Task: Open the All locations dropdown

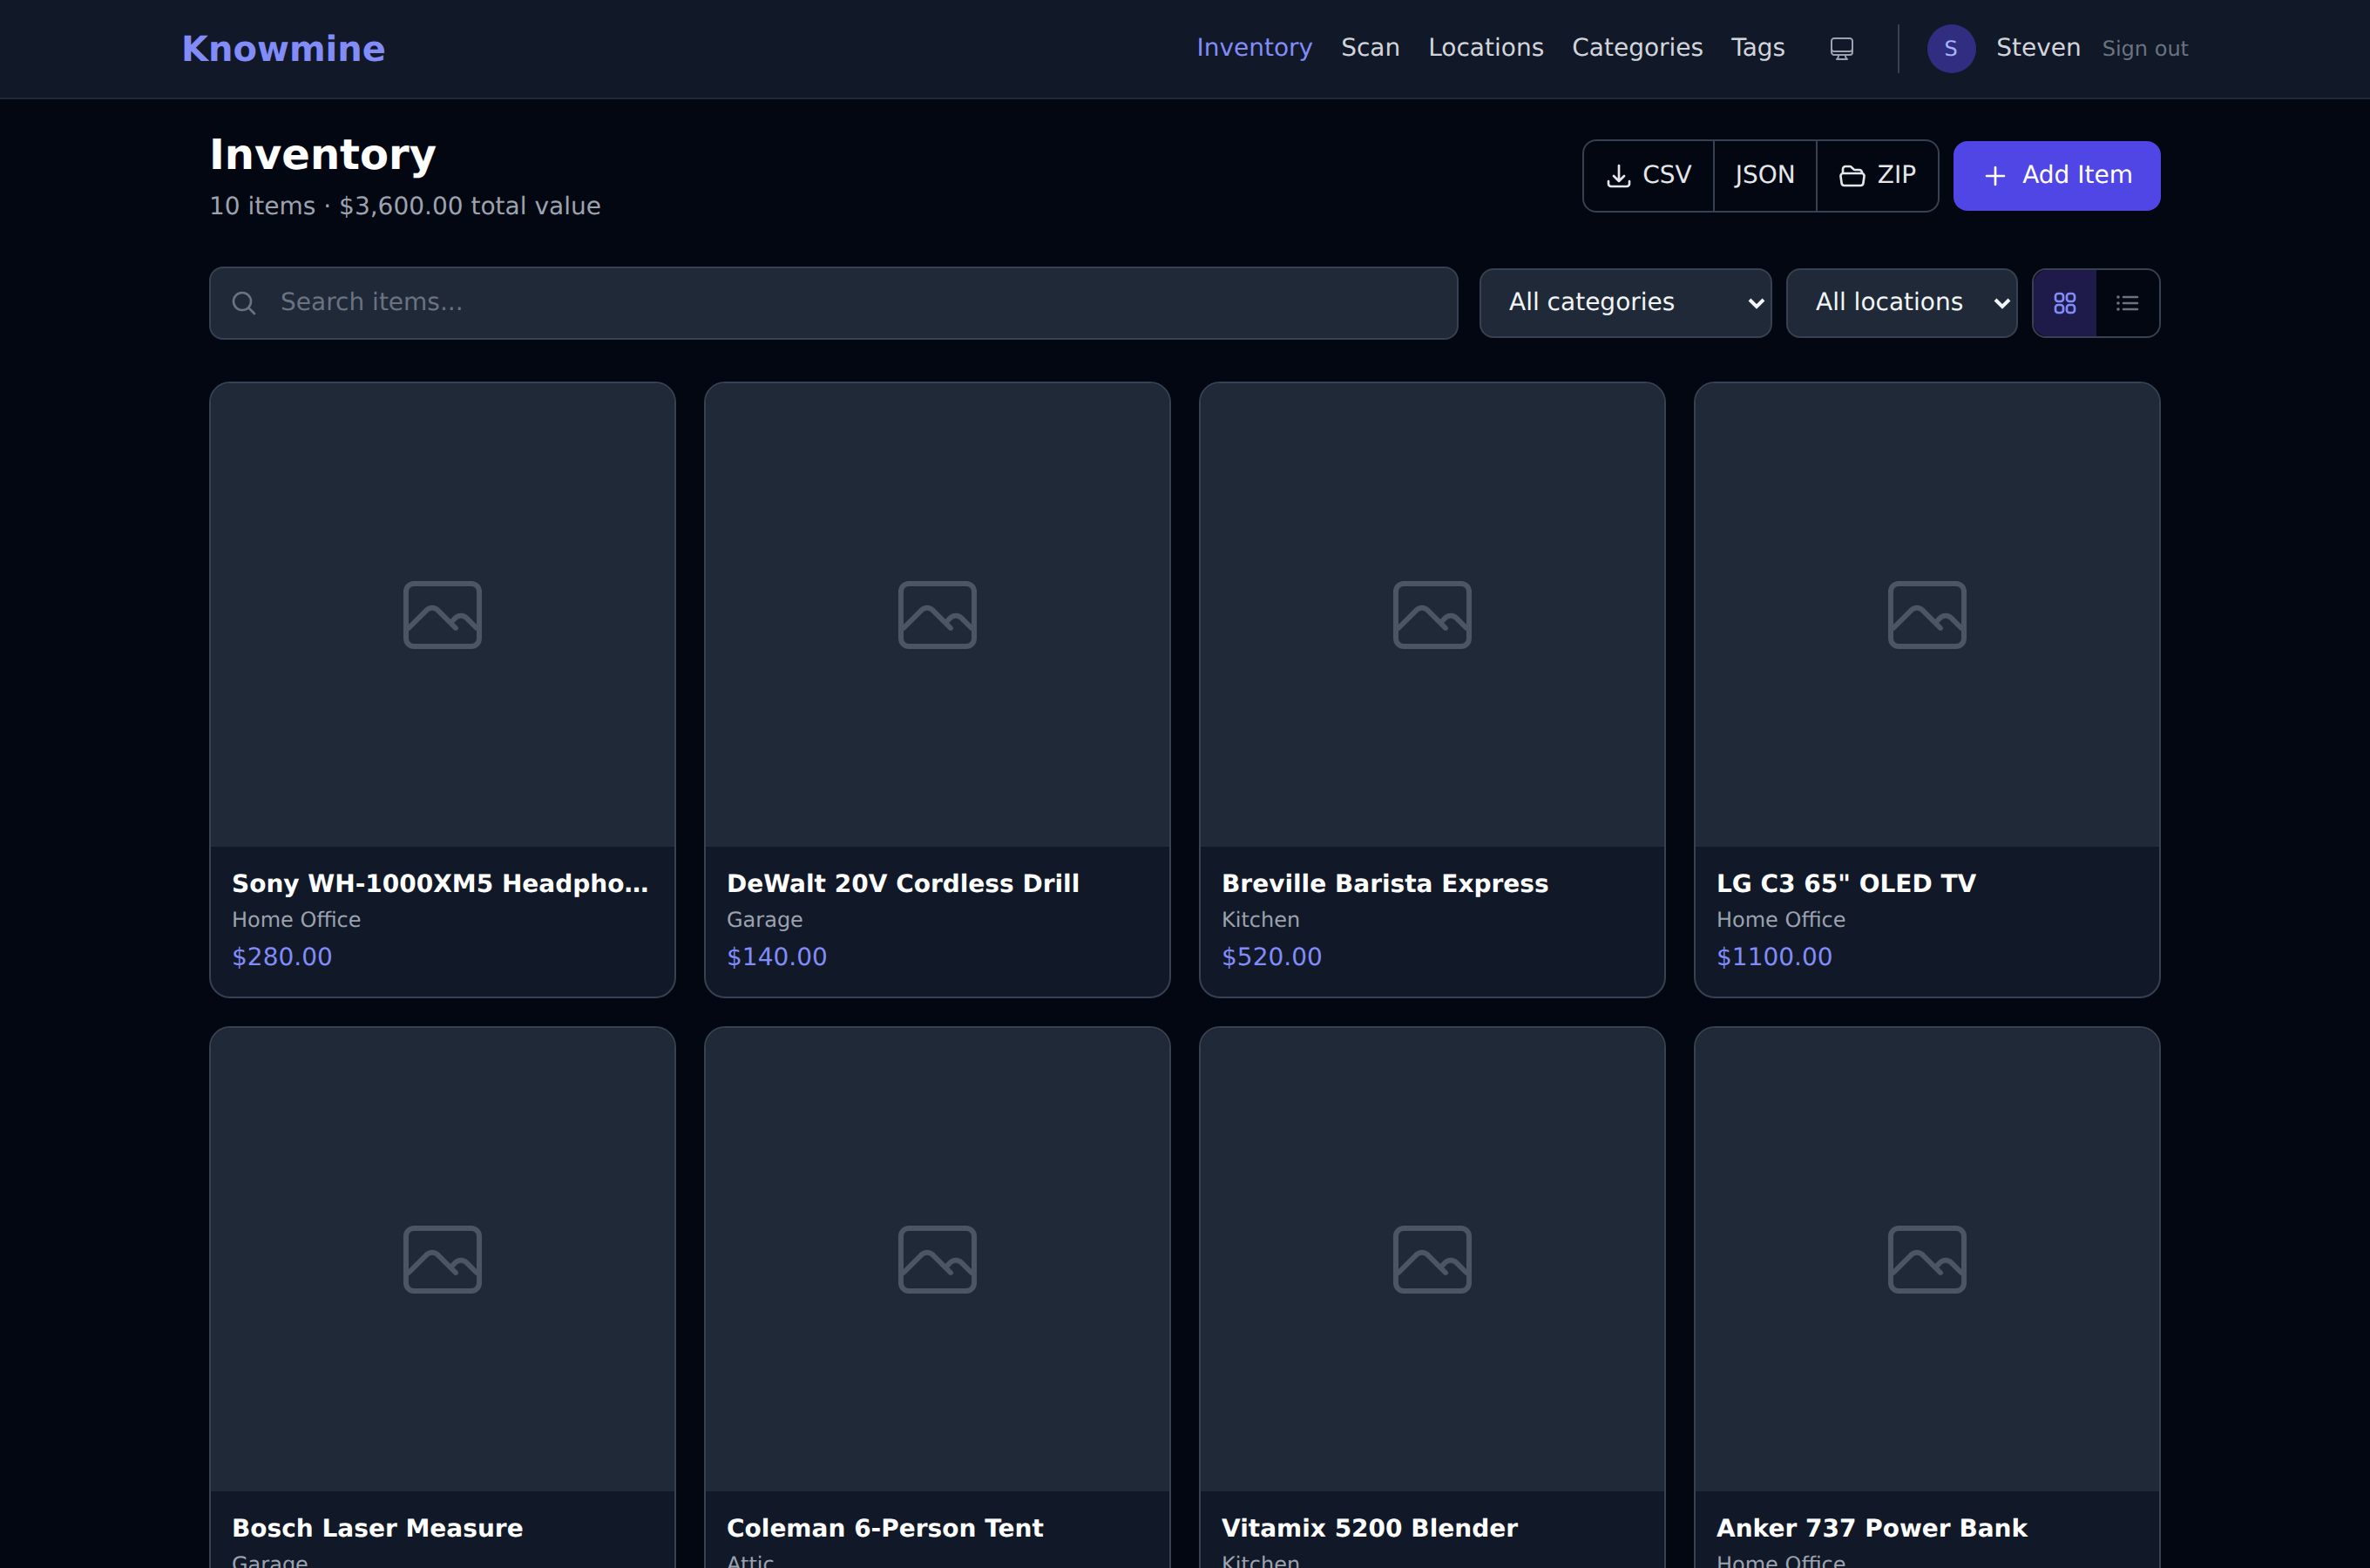Action: [1901, 303]
